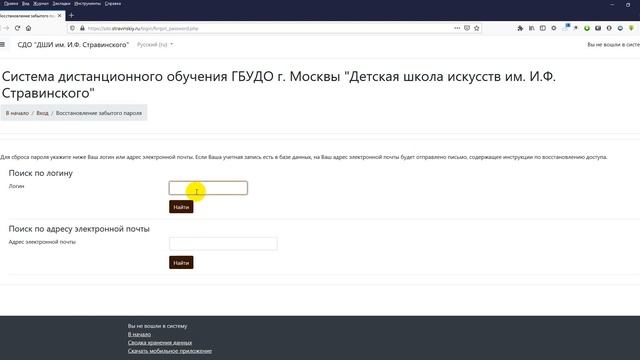Open the Правка menu
640x360 pixels.
click(x=11, y=3)
